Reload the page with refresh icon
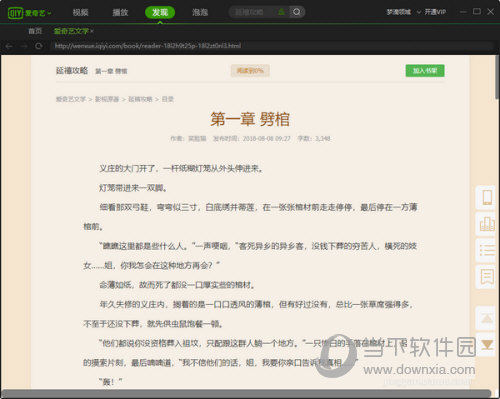 [38, 46]
